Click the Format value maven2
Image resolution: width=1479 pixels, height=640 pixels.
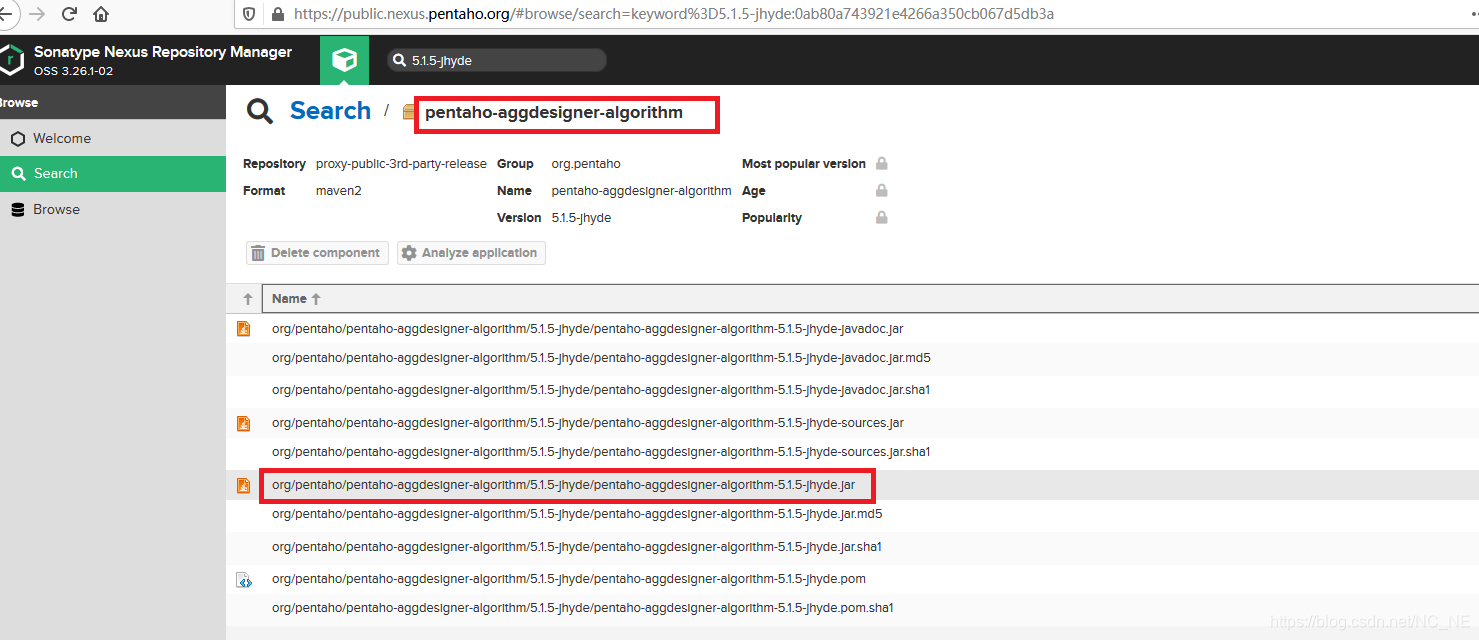[339, 191]
